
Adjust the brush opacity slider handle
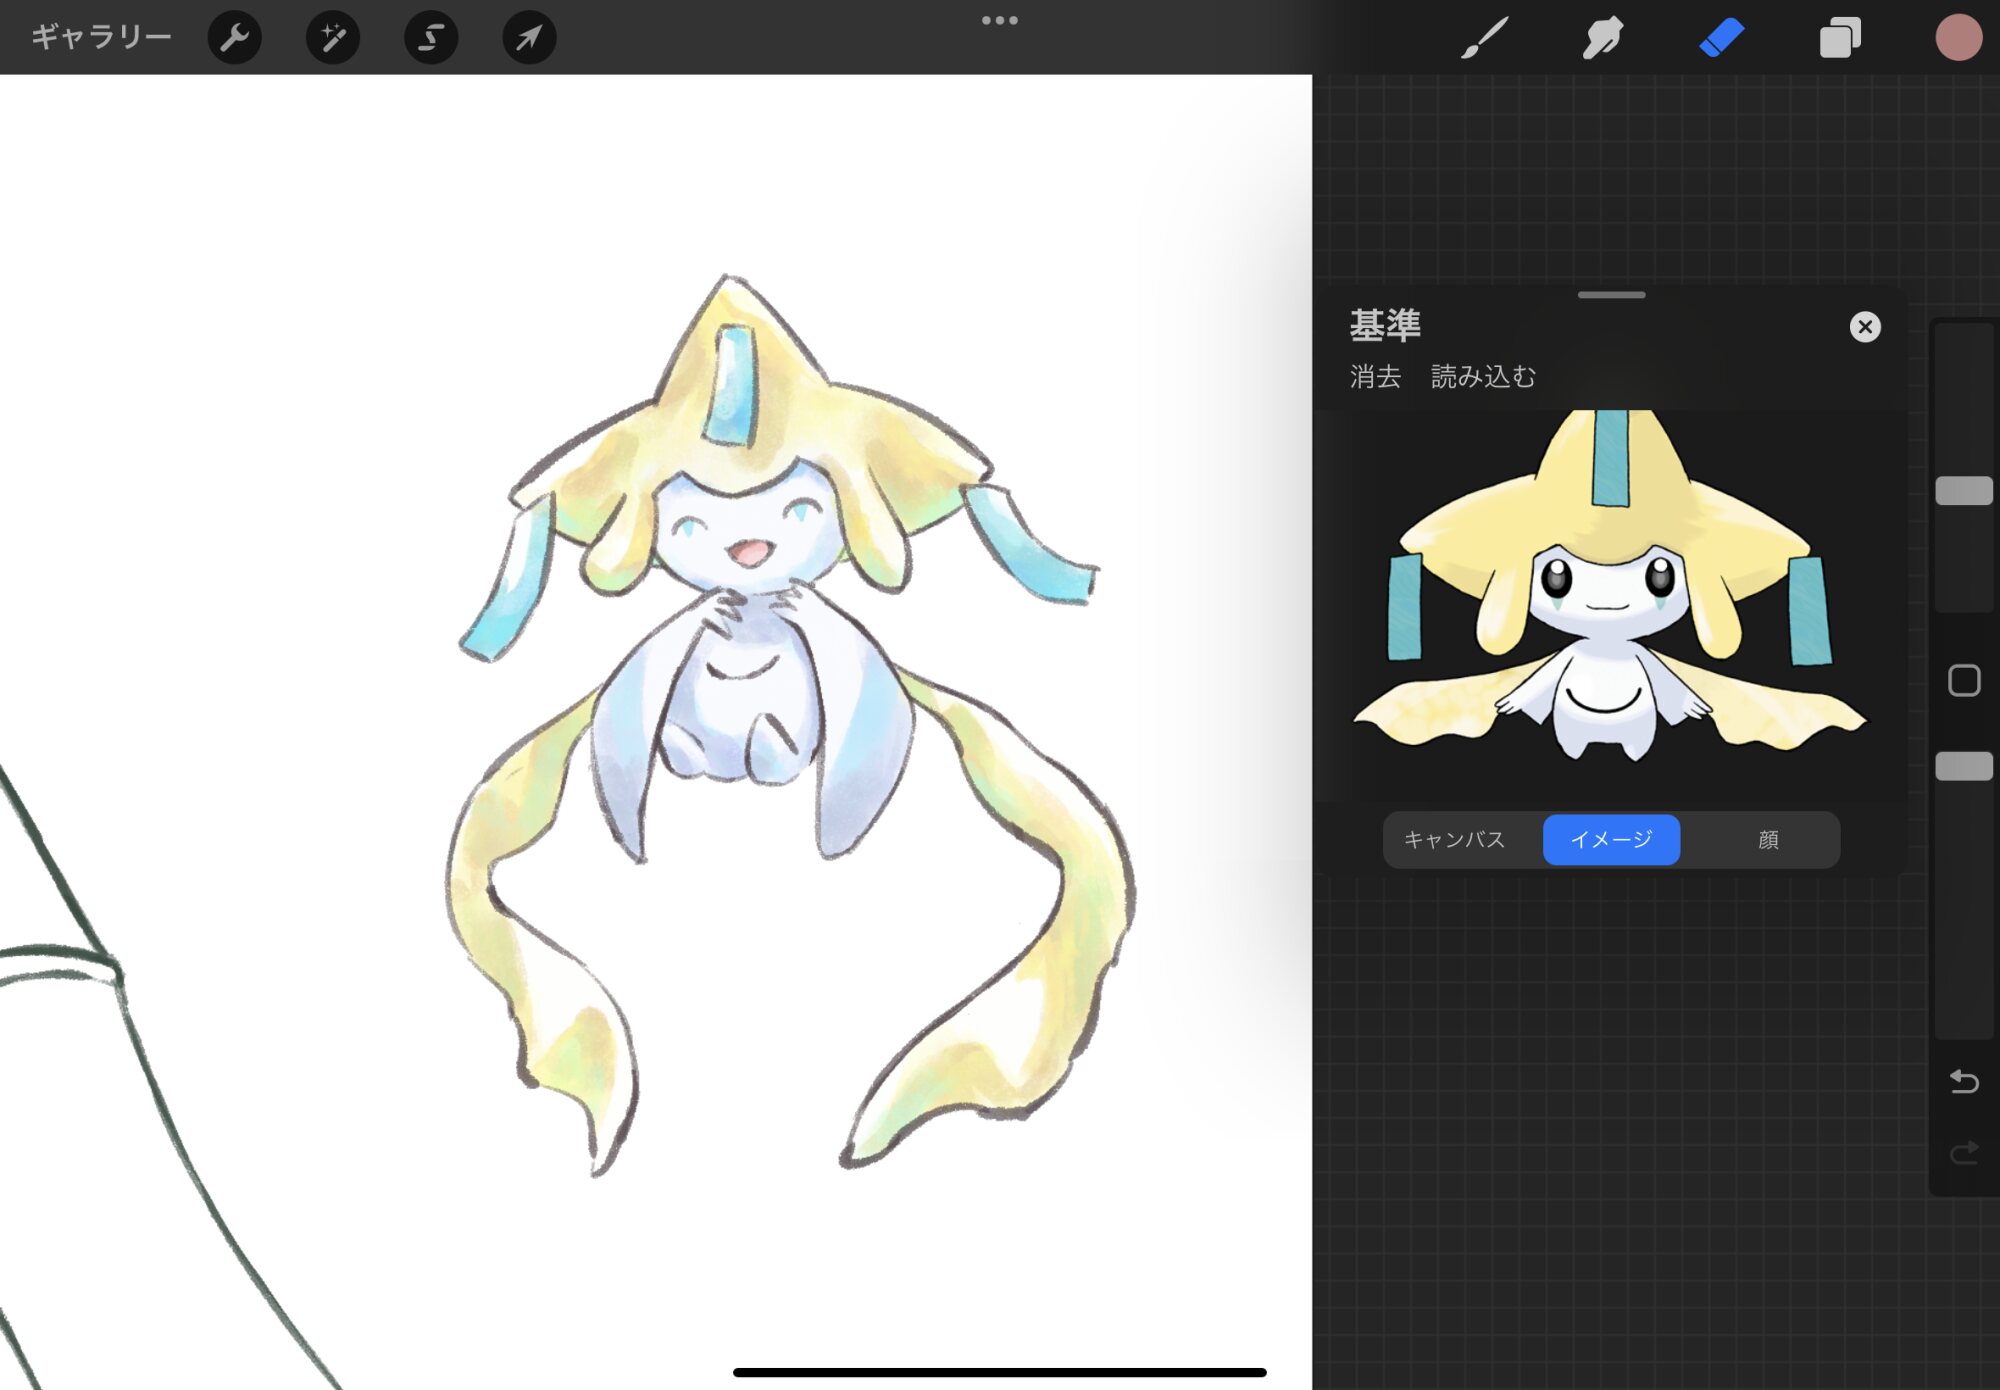pos(1964,767)
